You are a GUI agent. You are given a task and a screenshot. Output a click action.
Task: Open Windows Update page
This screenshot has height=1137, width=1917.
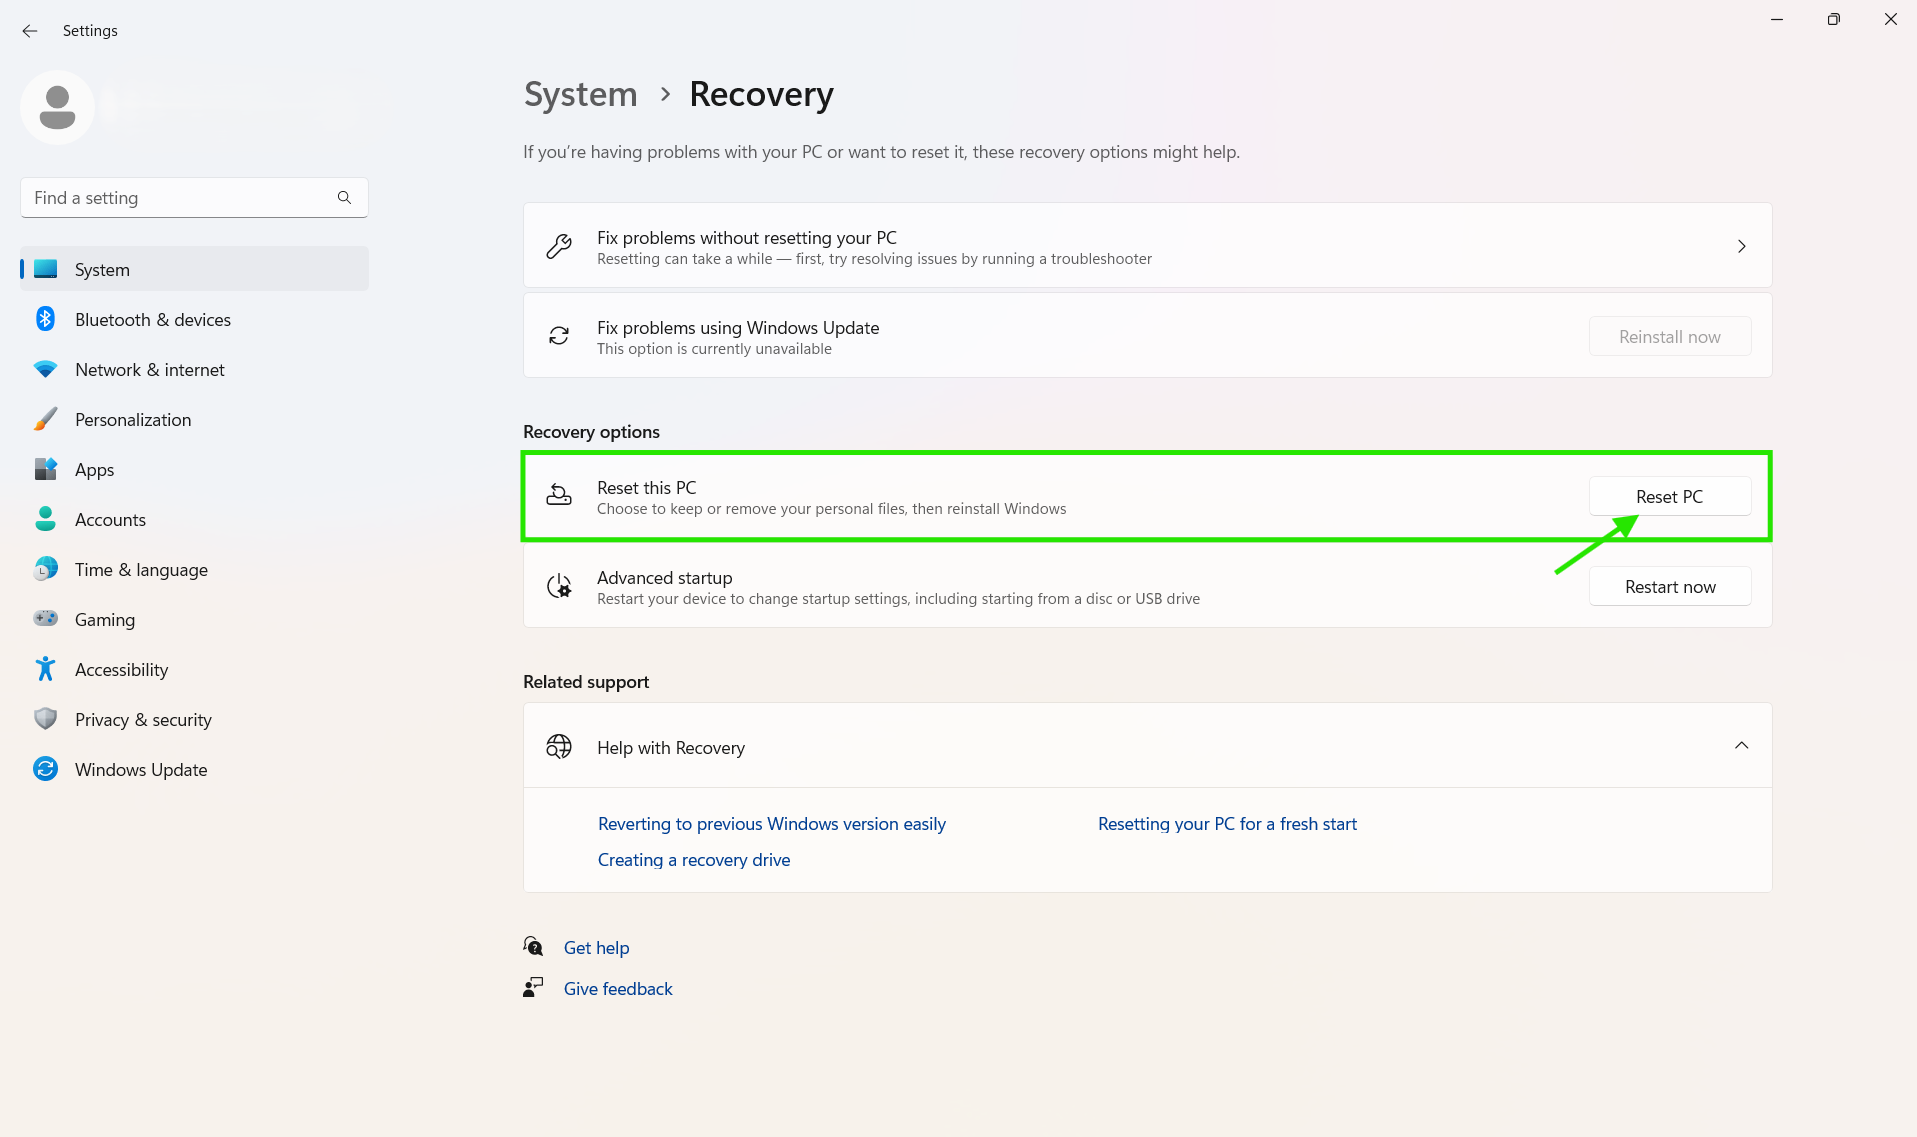click(194, 769)
